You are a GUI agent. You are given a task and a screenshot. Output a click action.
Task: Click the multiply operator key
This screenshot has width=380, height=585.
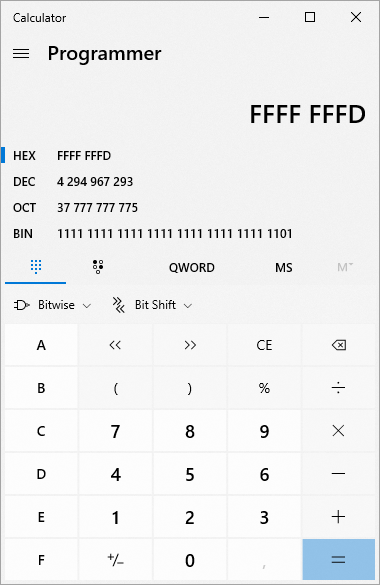click(x=339, y=431)
